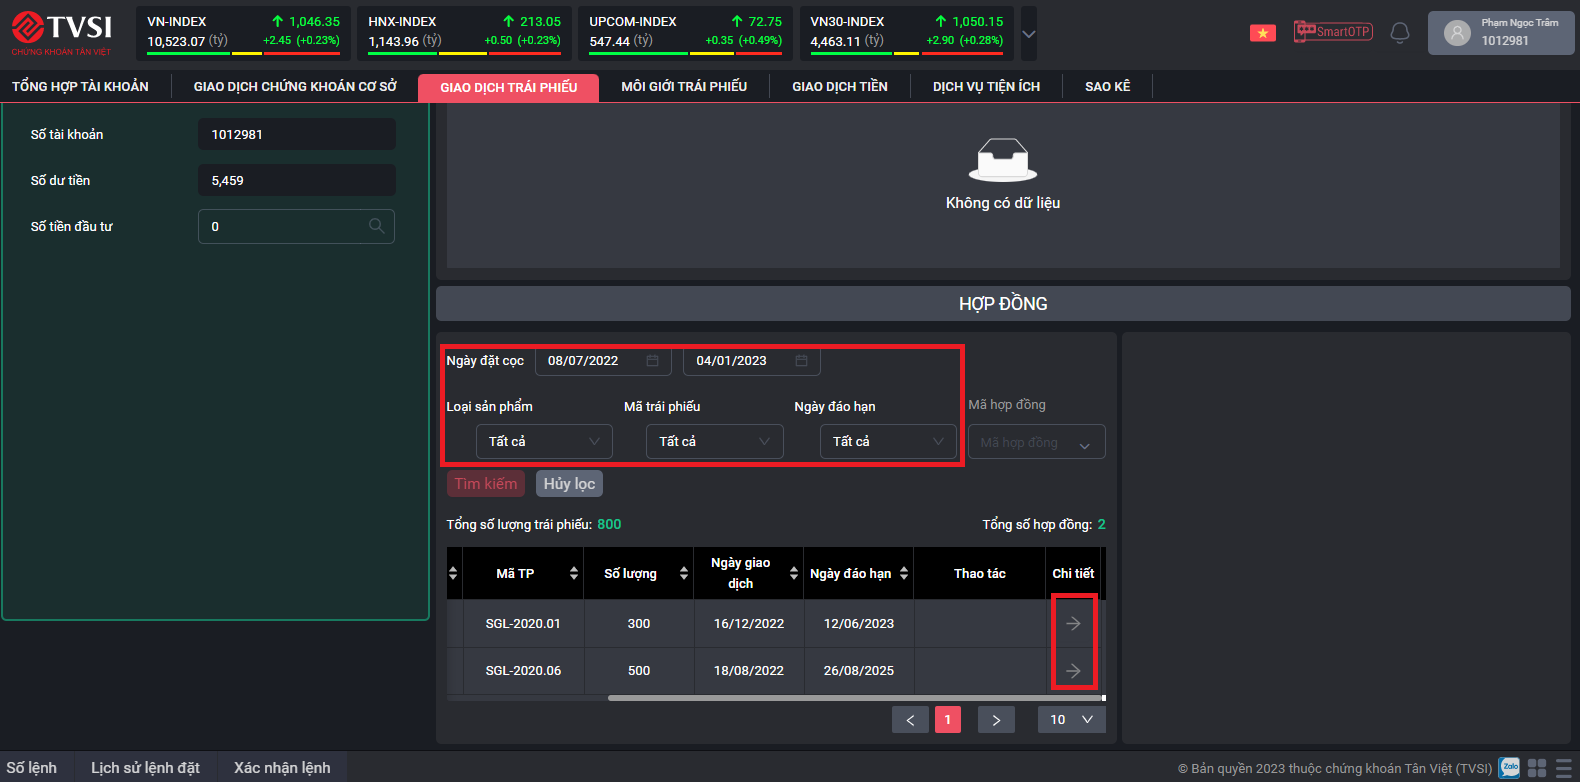
Task: Open the grid layout icon in footer
Action: [x=1537, y=768]
